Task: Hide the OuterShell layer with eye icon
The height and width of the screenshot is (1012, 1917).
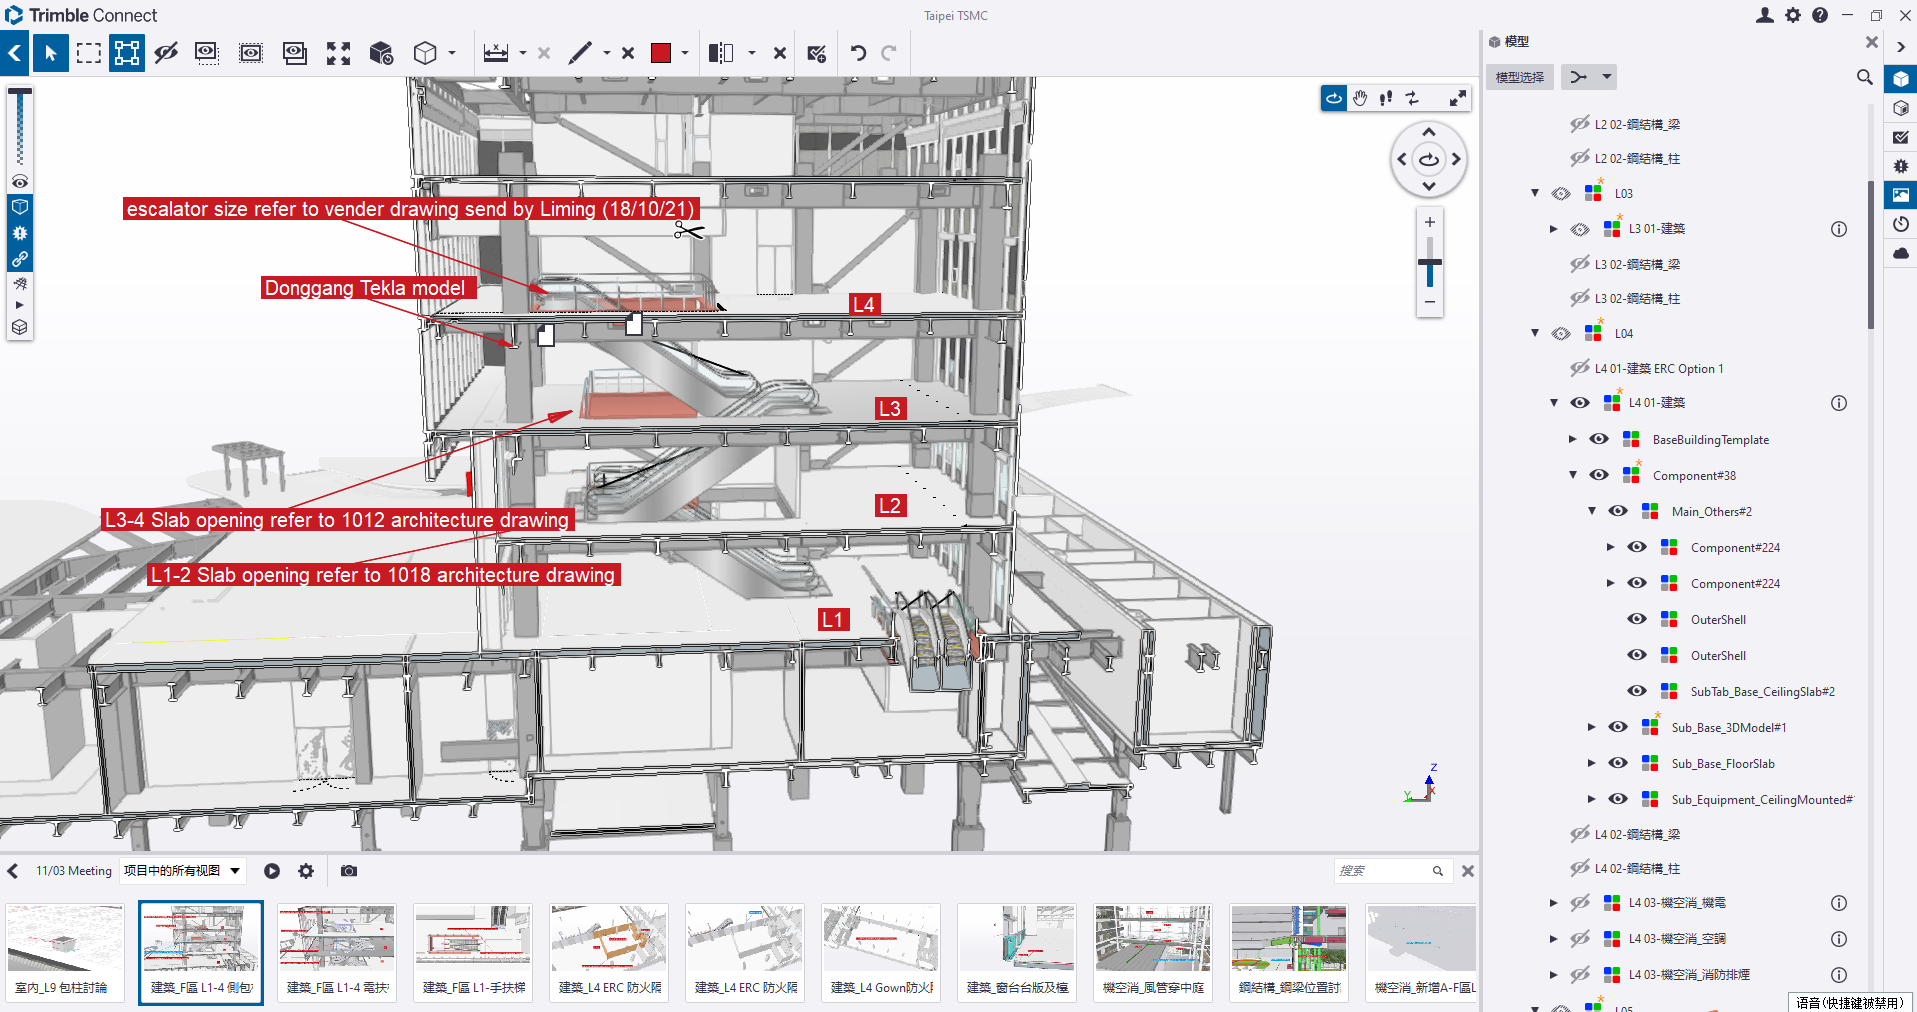Action: click(x=1637, y=619)
